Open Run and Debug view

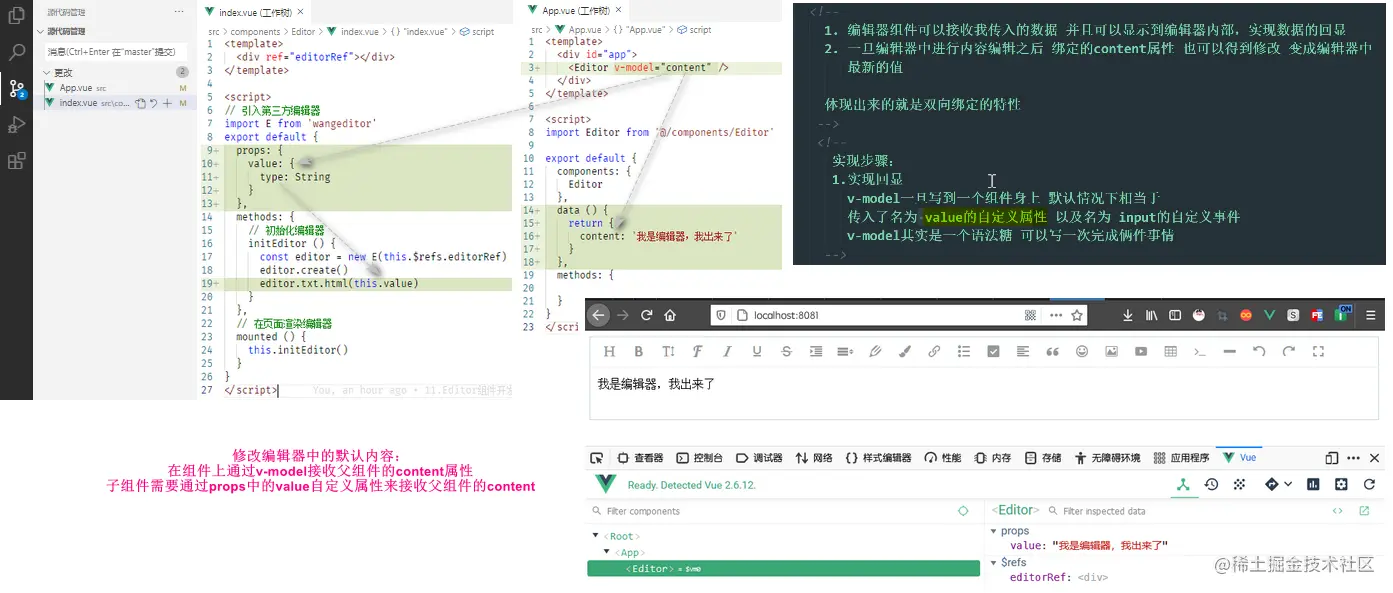click(16, 124)
